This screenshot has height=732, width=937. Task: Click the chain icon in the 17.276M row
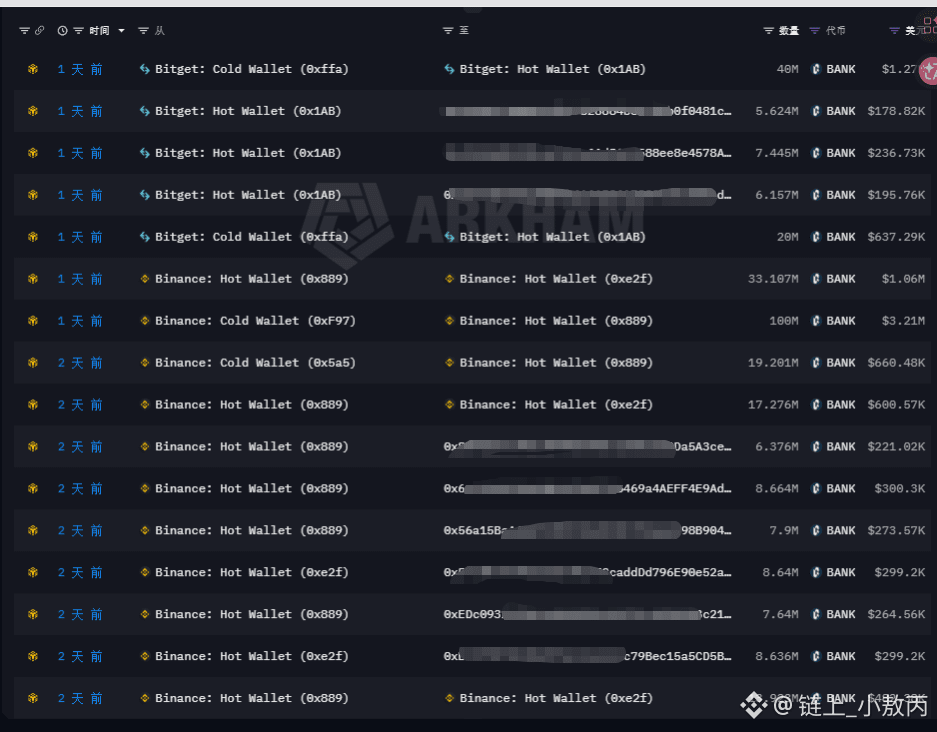33,405
